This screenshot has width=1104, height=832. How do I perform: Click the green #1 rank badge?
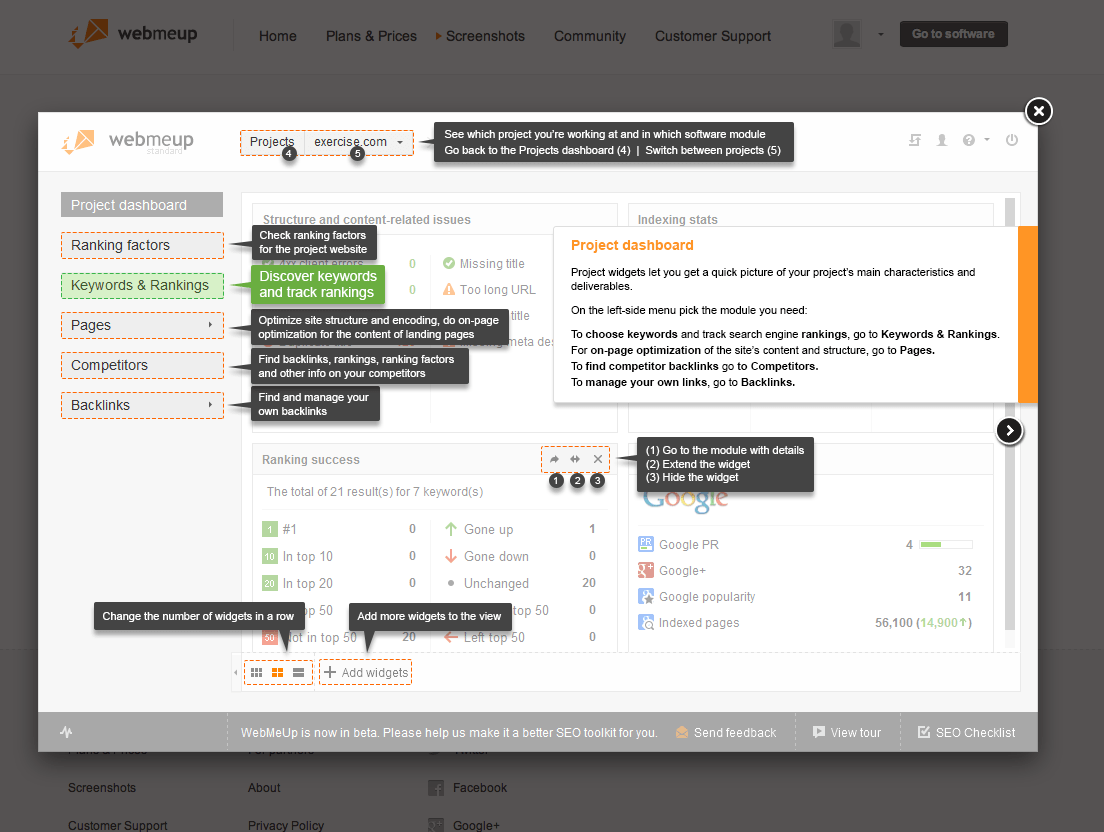pyautogui.click(x=270, y=529)
